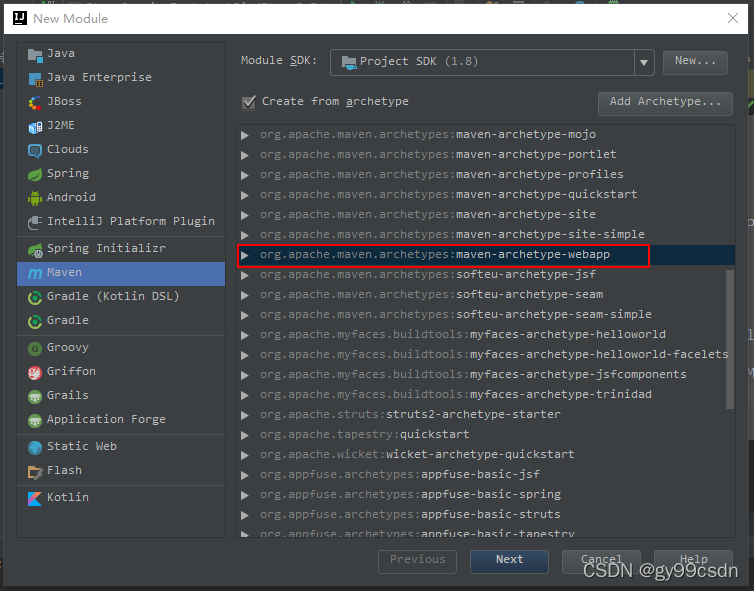Screen dimensions: 754x591
Task: Select Gradle (Kotlin DSL) icon
Action: coord(35,298)
